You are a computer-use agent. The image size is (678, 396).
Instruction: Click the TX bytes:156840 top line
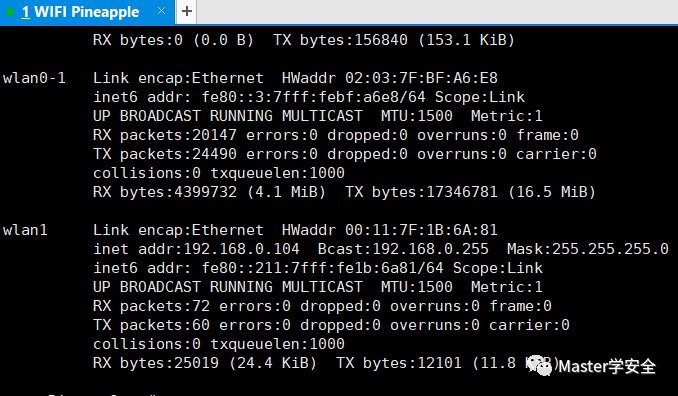340,40
